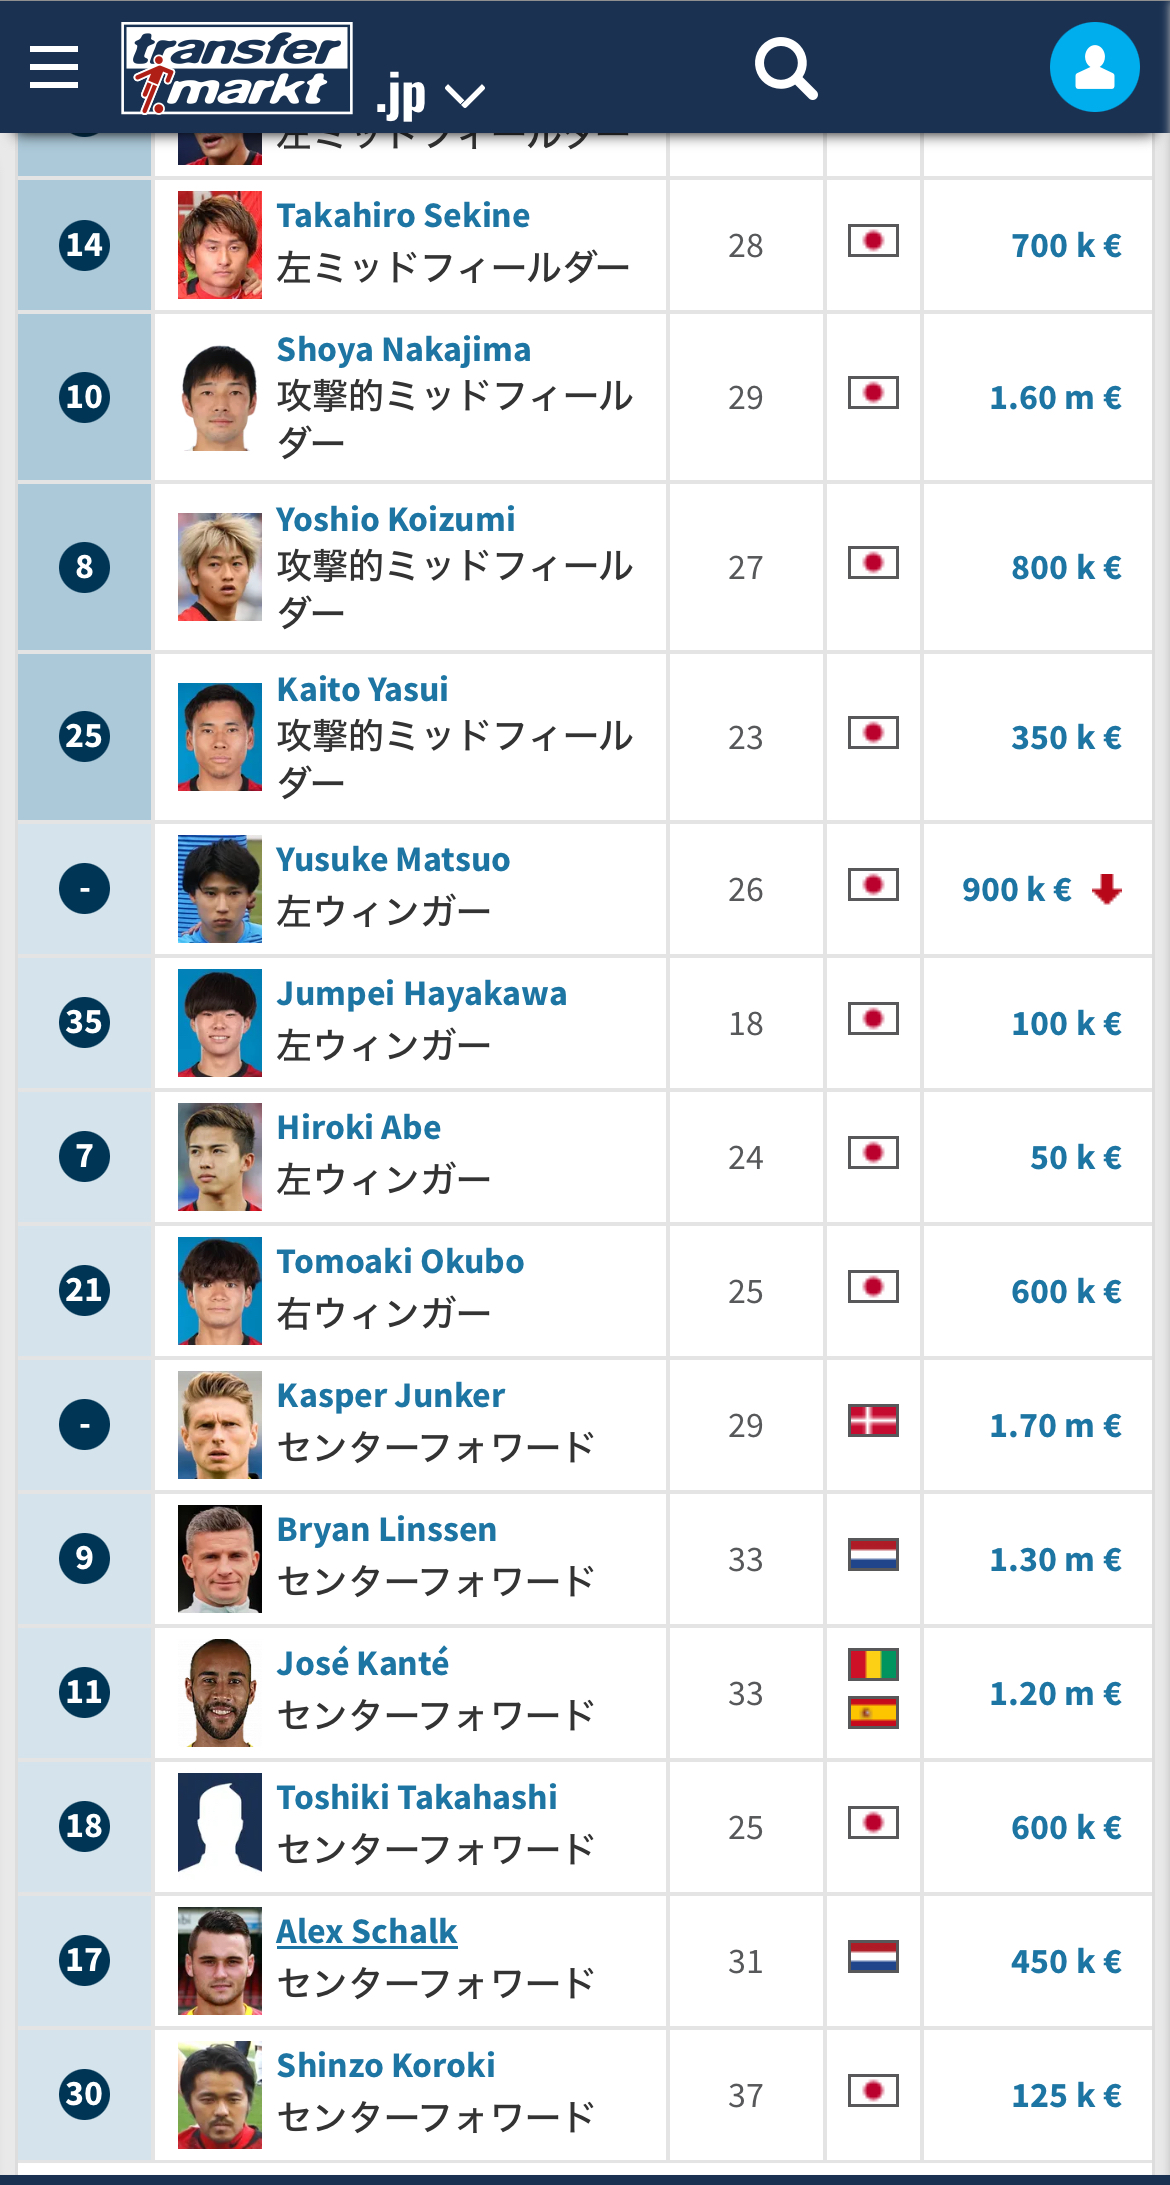Click the Japan flag beside Takahiro Sekine
This screenshot has height=2185, width=1170.
pos(873,241)
